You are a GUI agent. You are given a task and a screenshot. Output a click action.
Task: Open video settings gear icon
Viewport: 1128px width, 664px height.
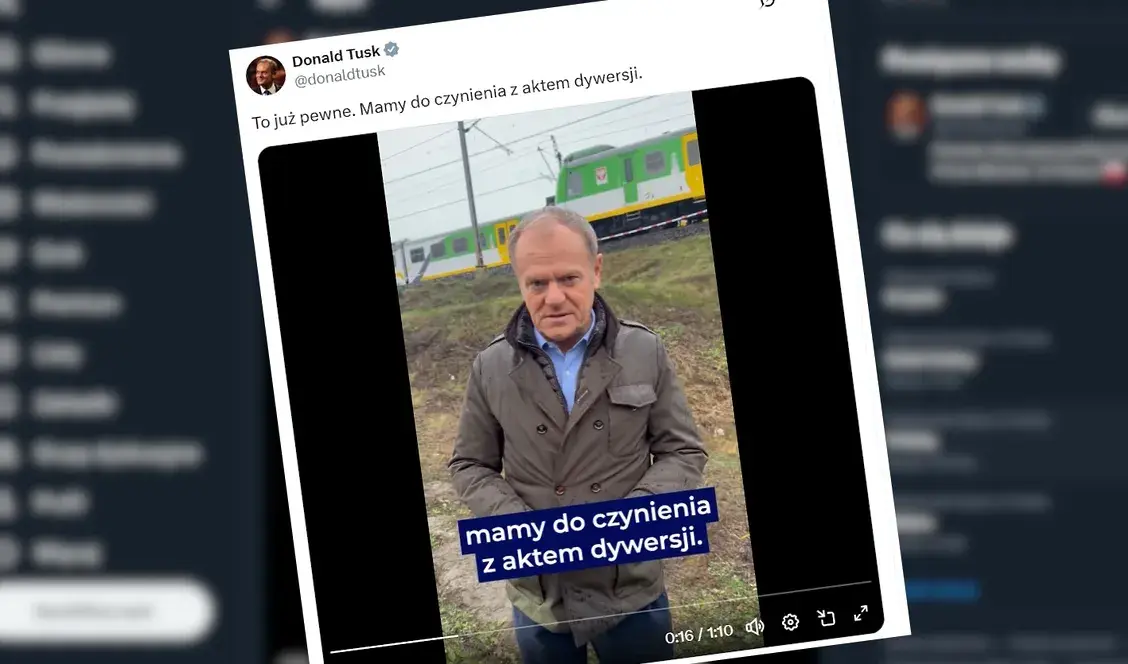[x=790, y=622]
